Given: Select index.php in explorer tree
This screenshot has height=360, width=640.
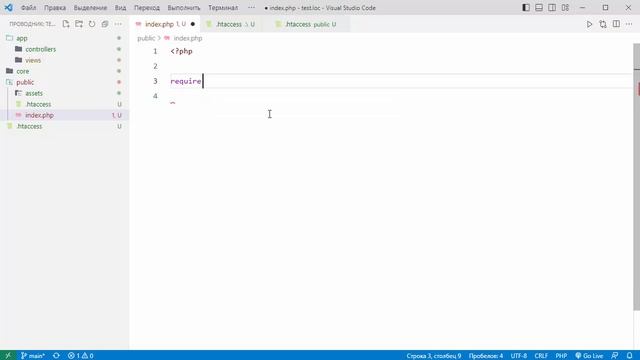Looking at the screenshot, I should (64, 115).
